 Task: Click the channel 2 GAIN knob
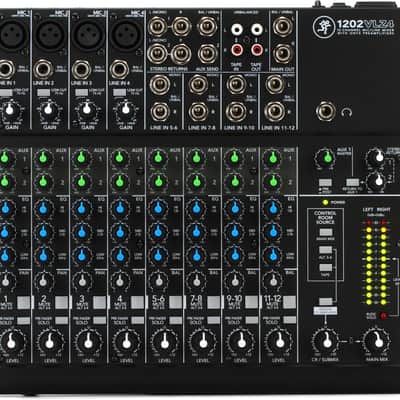(x=49, y=110)
